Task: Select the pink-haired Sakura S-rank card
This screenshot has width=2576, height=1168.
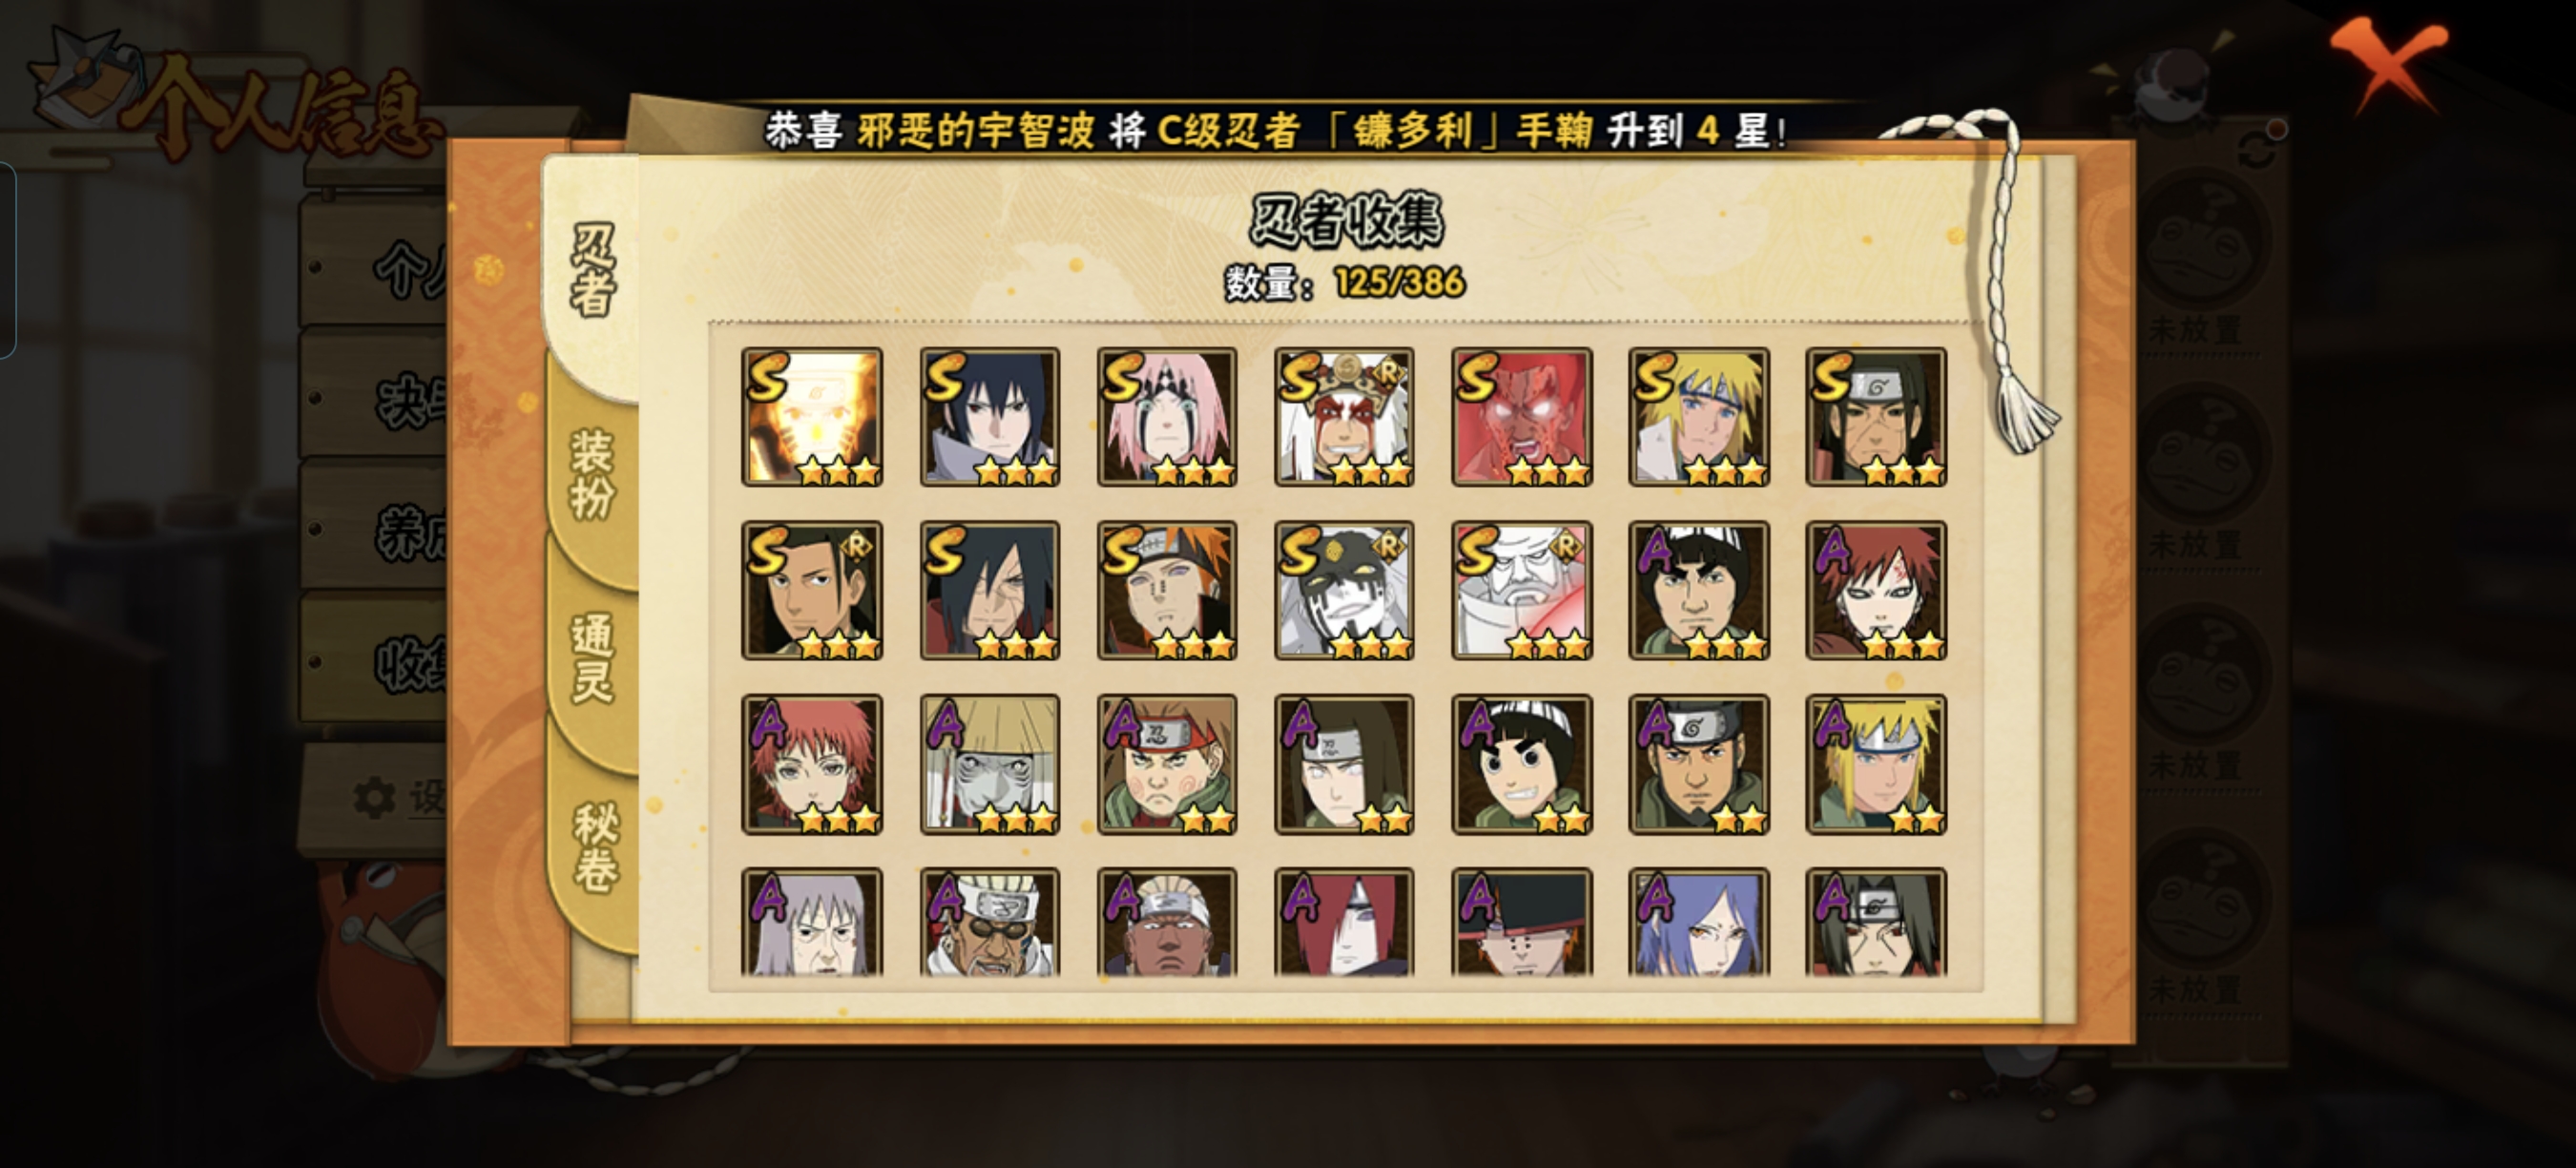Action: (x=1167, y=417)
